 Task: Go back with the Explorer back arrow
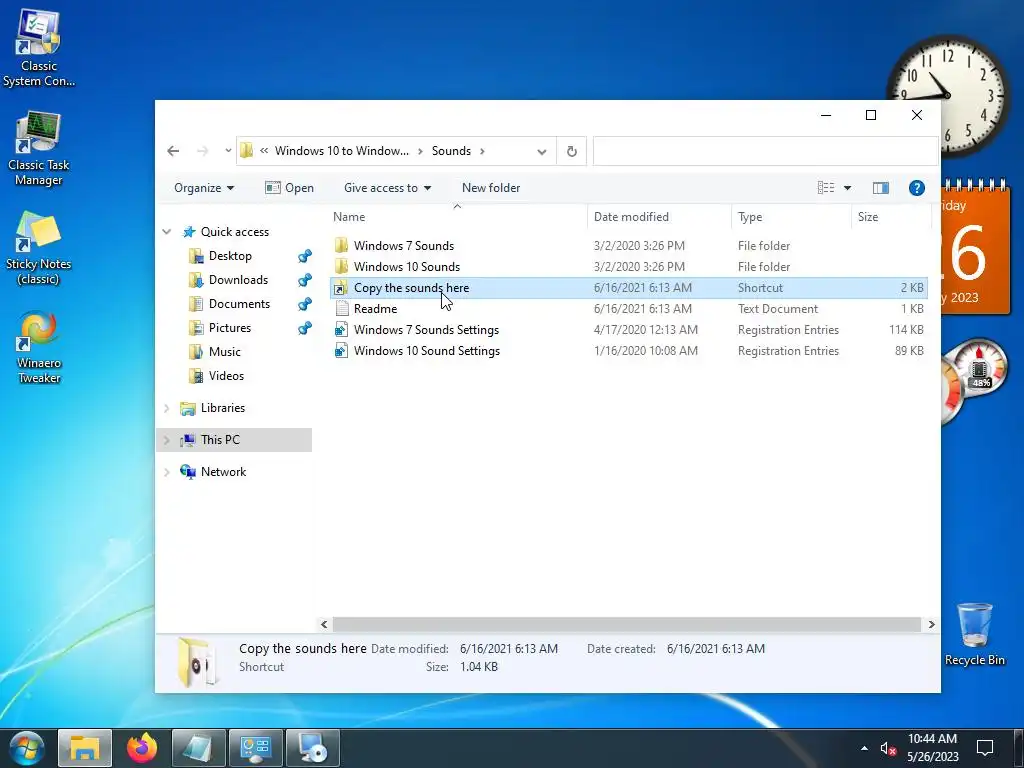pyautogui.click(x=173, y=151)
